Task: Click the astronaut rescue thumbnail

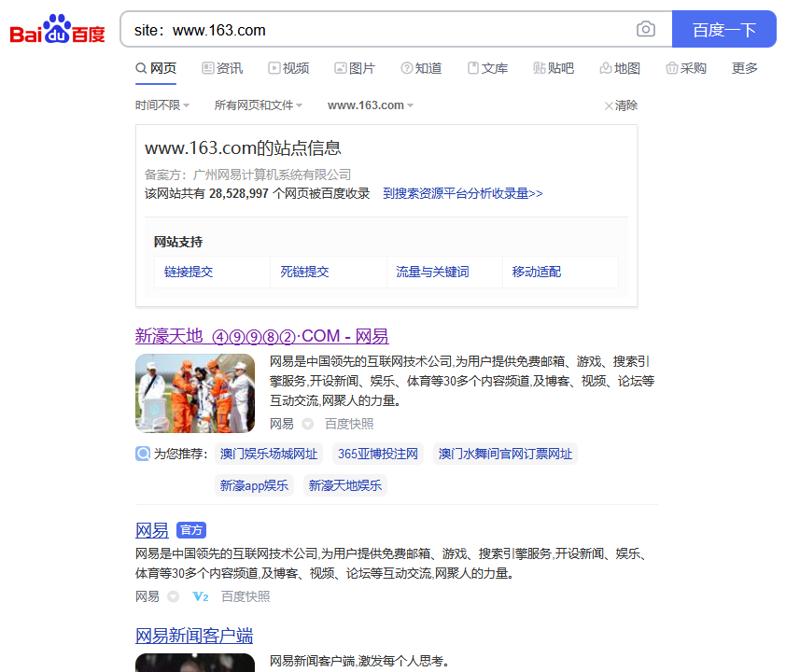Action: (195, 393)
